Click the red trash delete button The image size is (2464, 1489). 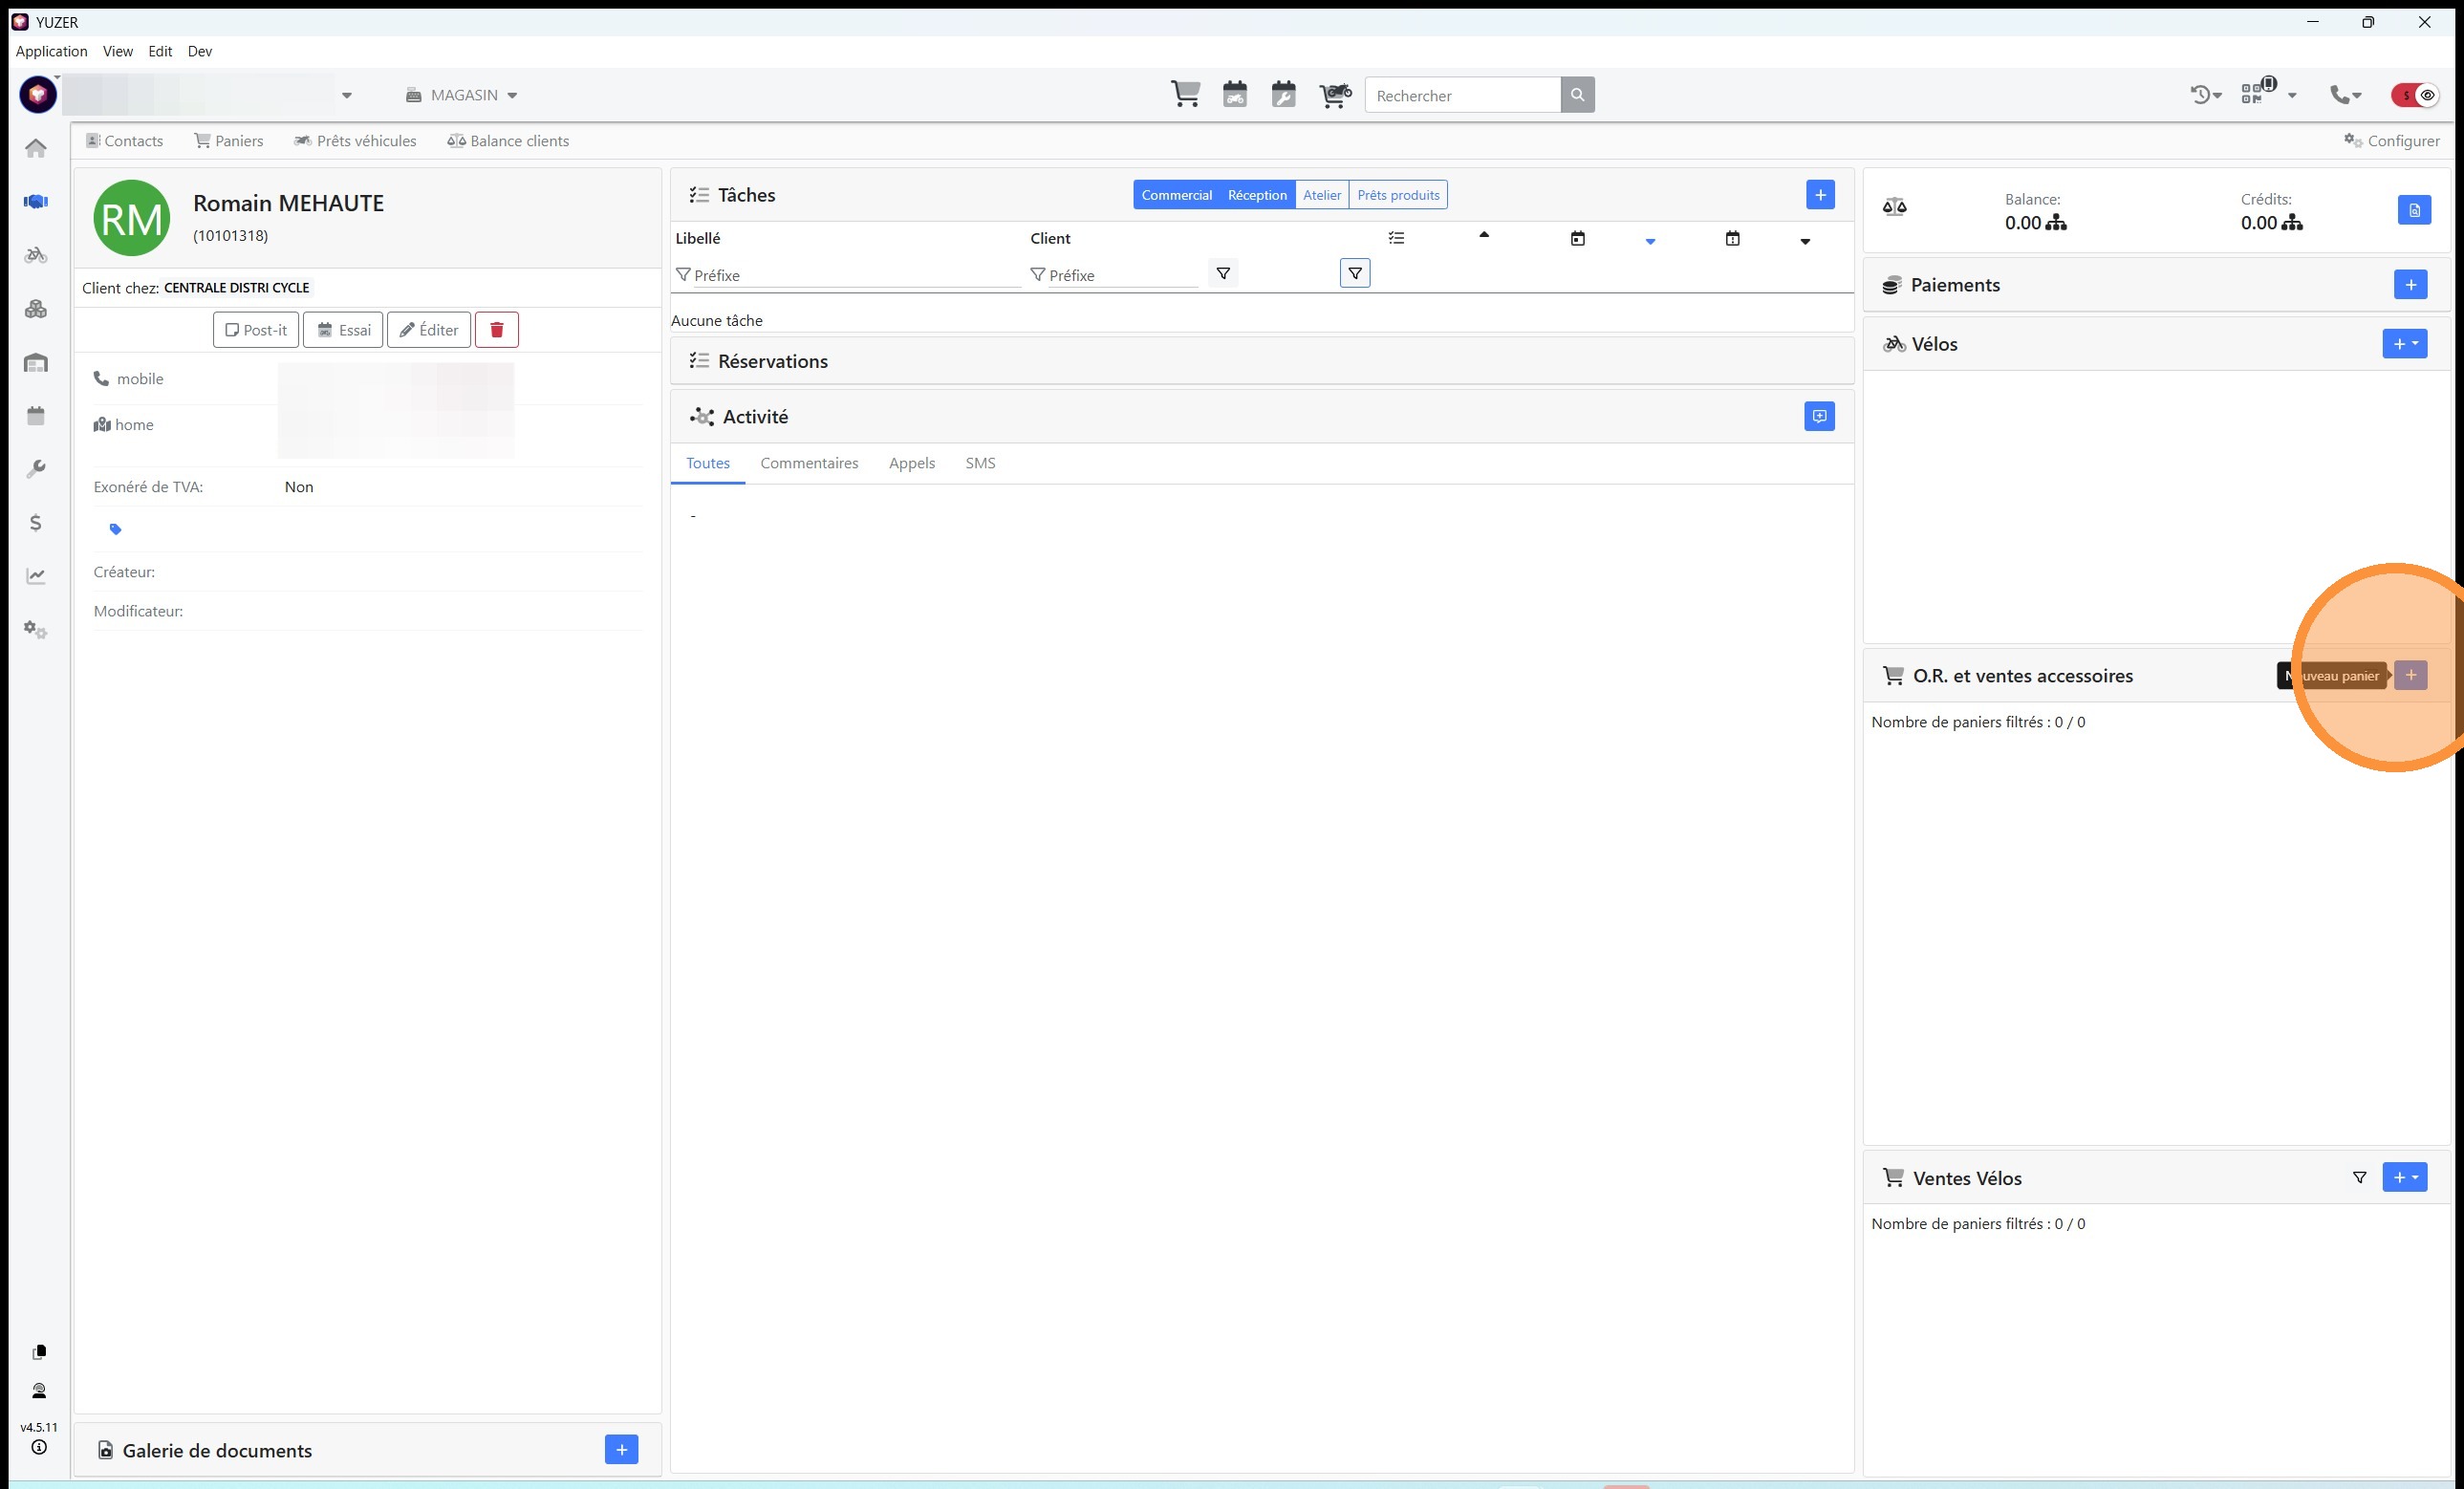[x=496, y=330]
